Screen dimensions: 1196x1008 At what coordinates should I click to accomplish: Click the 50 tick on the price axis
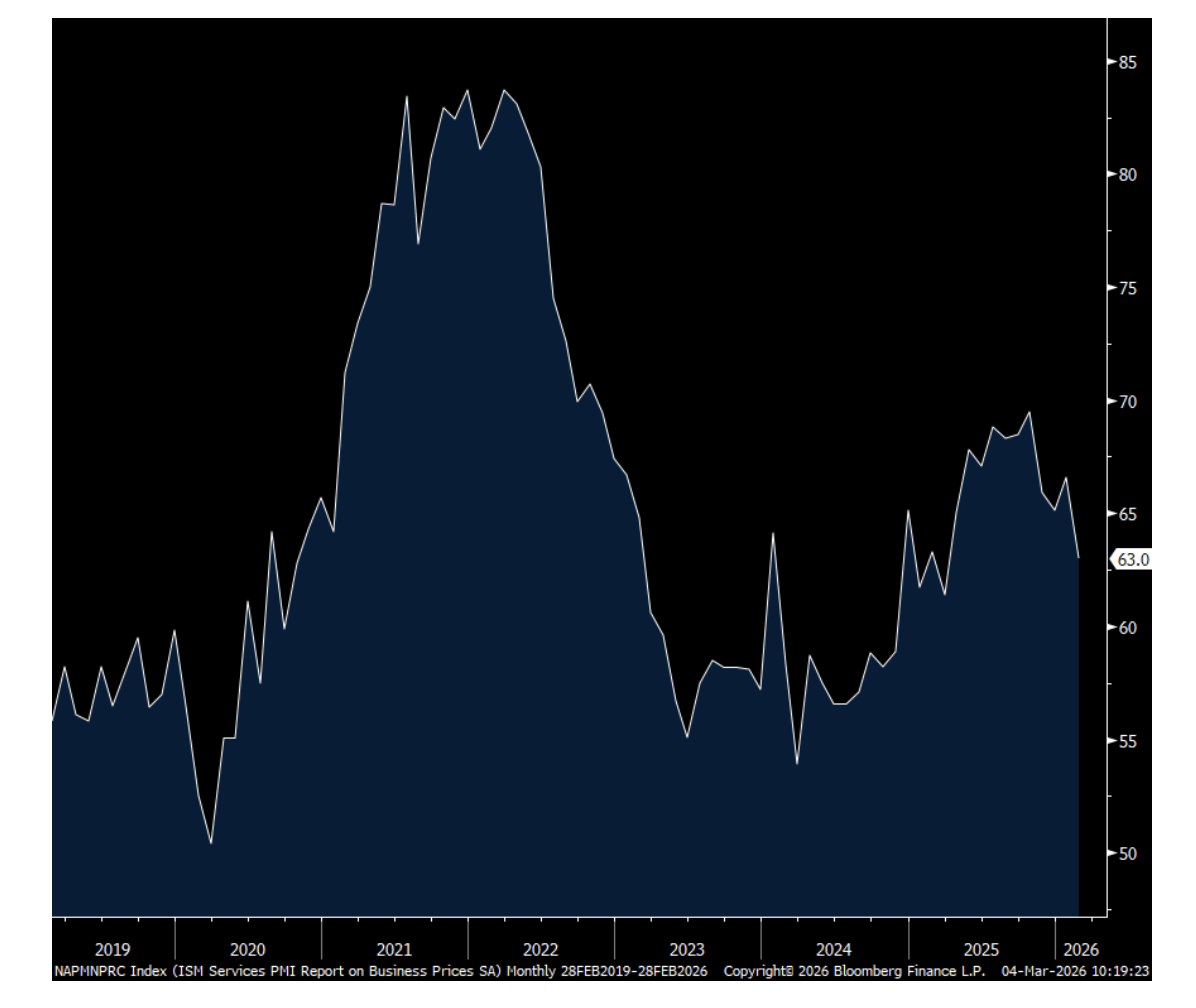click(1126, 854)
